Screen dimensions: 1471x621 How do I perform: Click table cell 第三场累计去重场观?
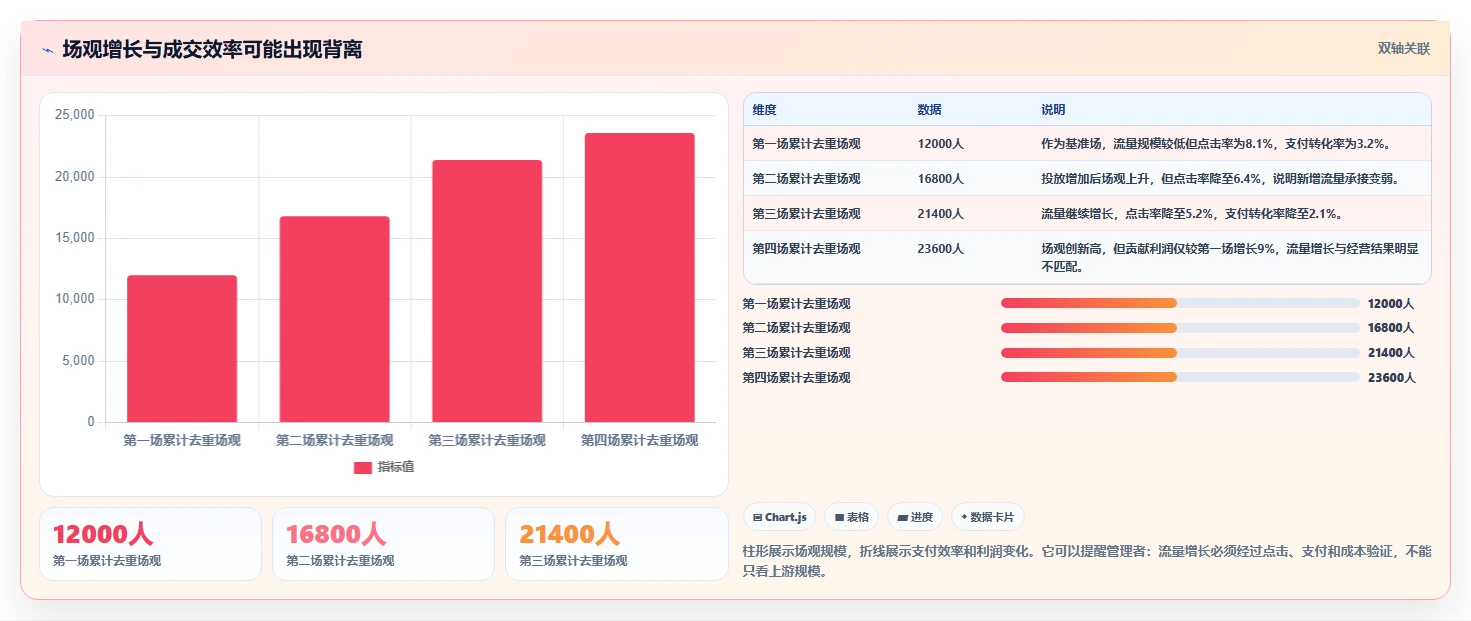click(806, 214)
